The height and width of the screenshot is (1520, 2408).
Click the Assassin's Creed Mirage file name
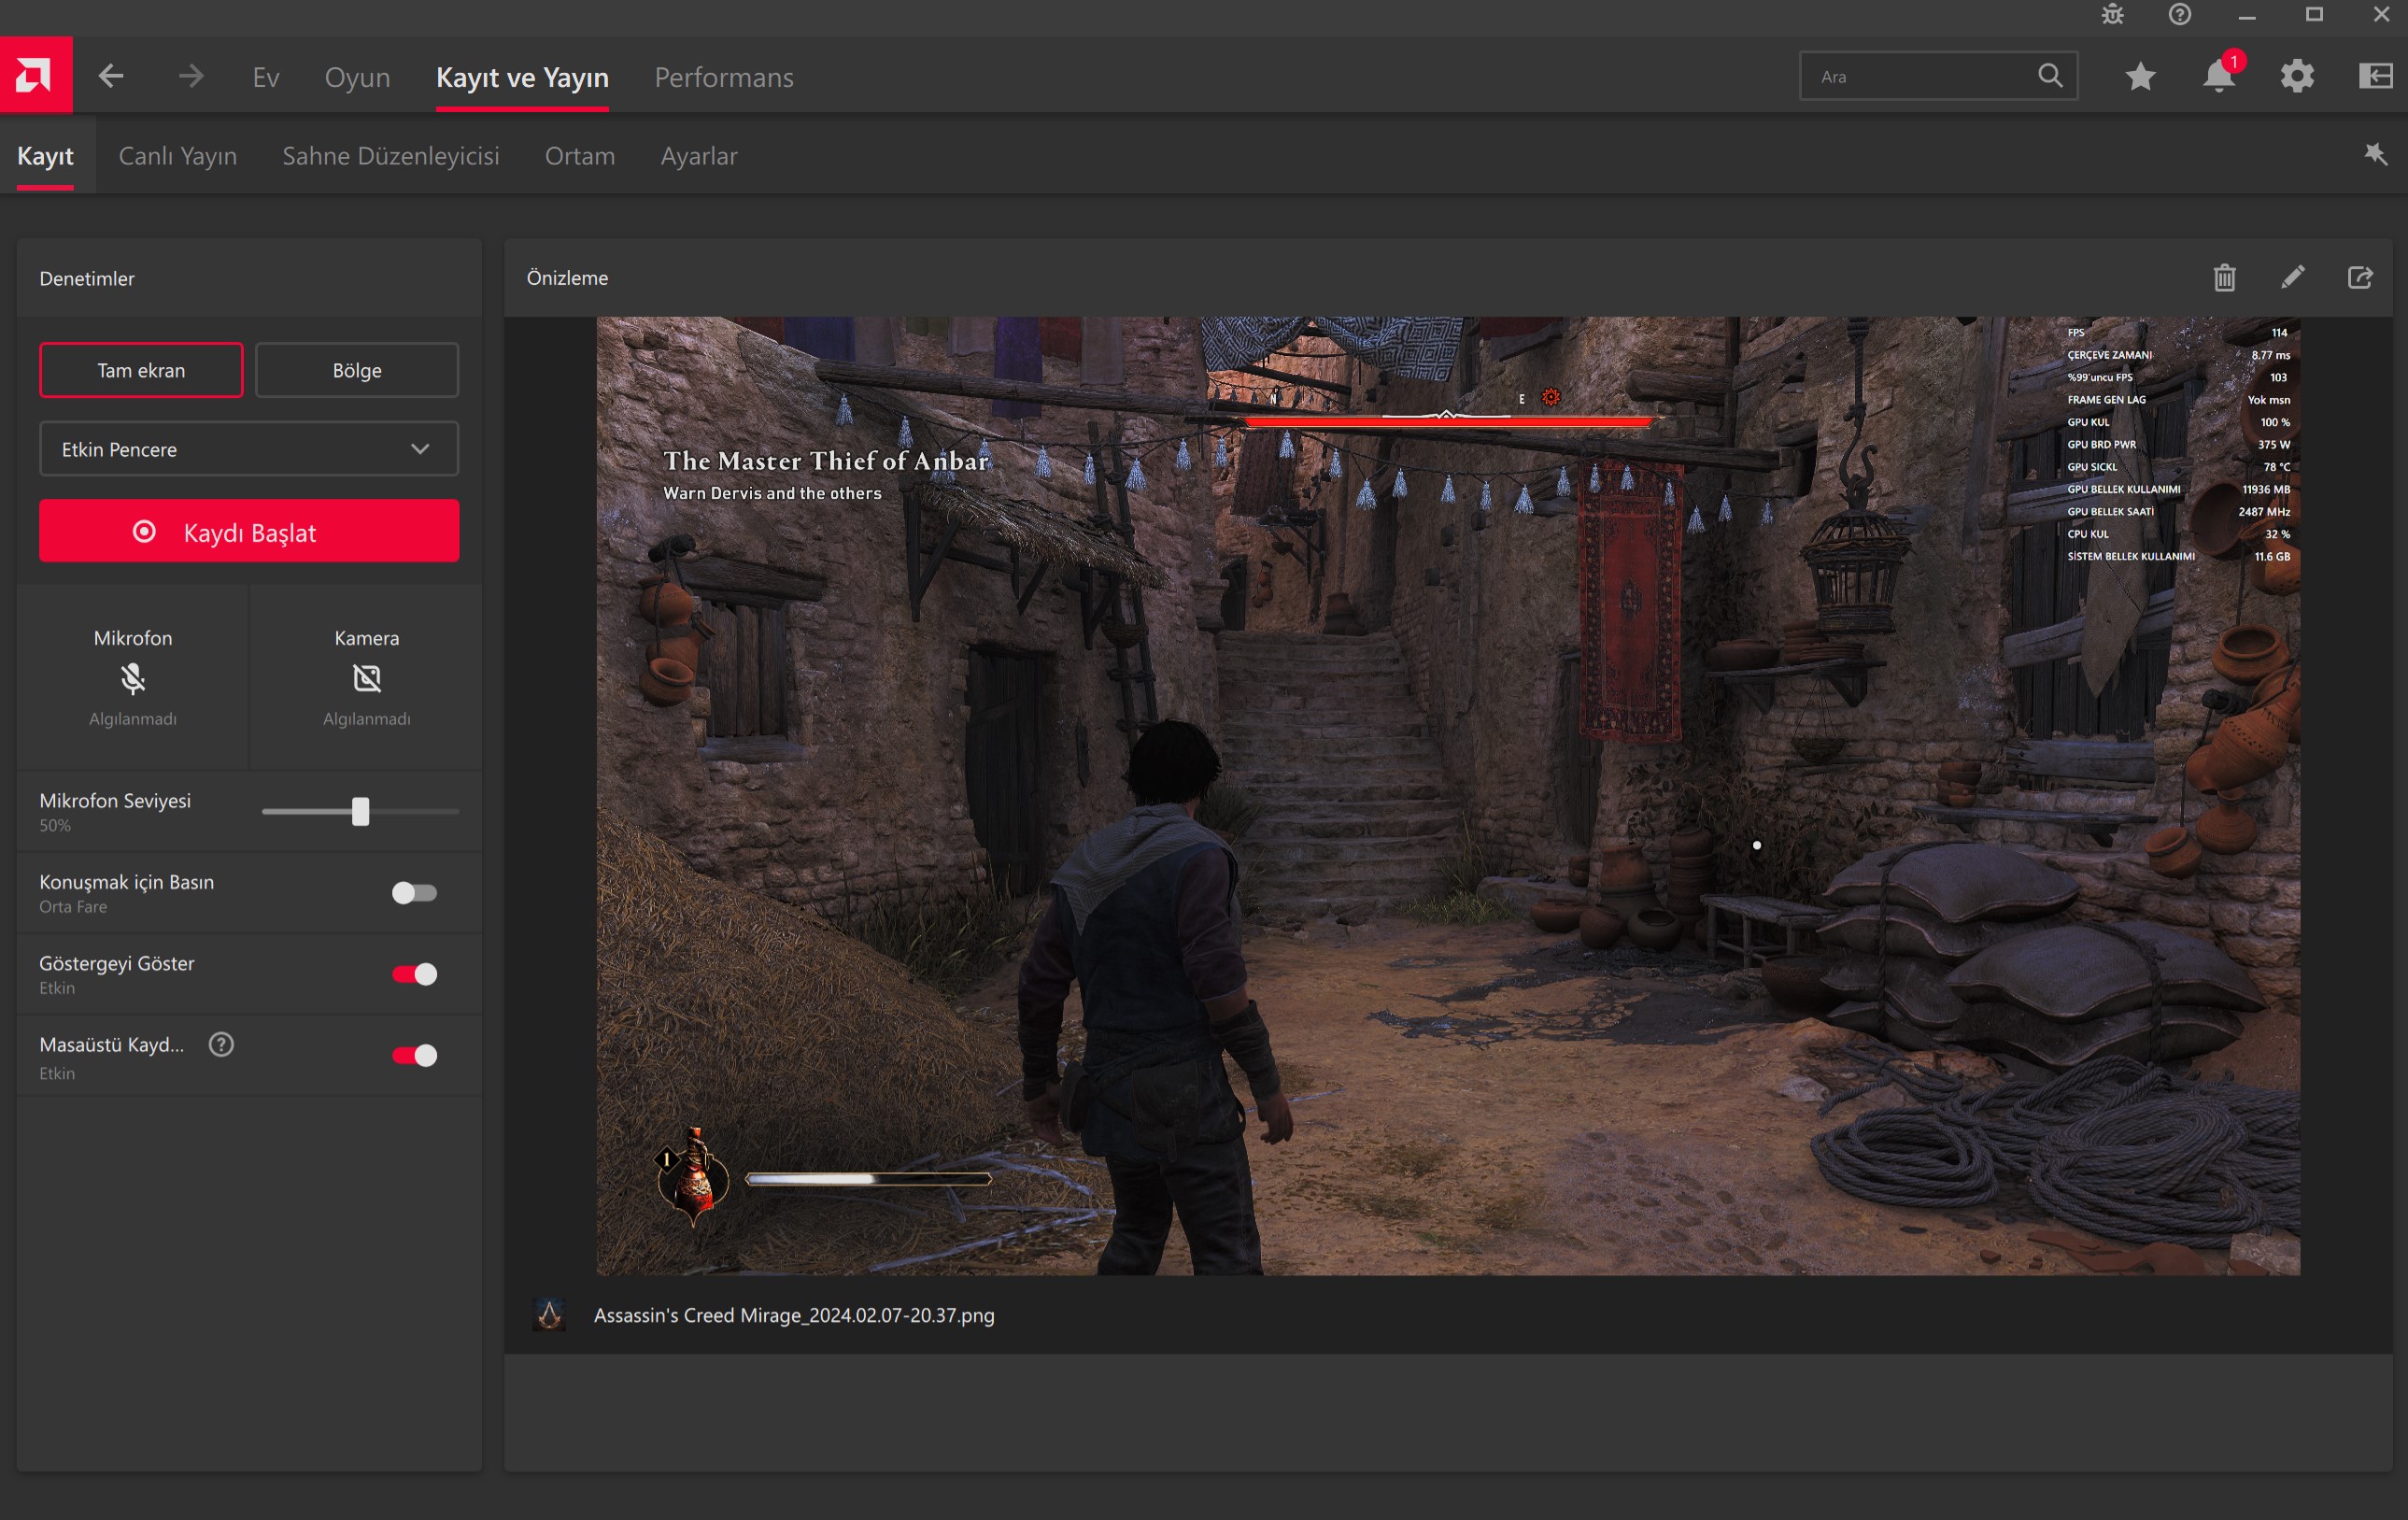[x=794, y=1315]
